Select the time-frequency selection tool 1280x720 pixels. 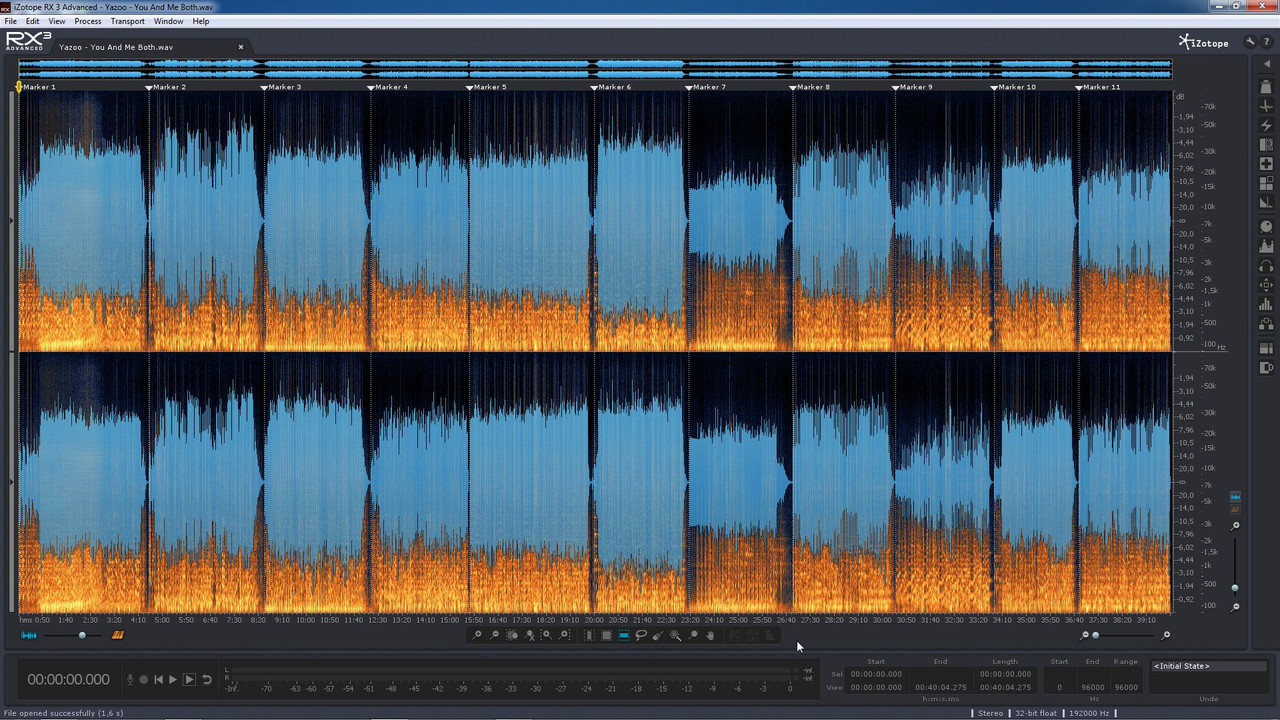tap(606, 635)
